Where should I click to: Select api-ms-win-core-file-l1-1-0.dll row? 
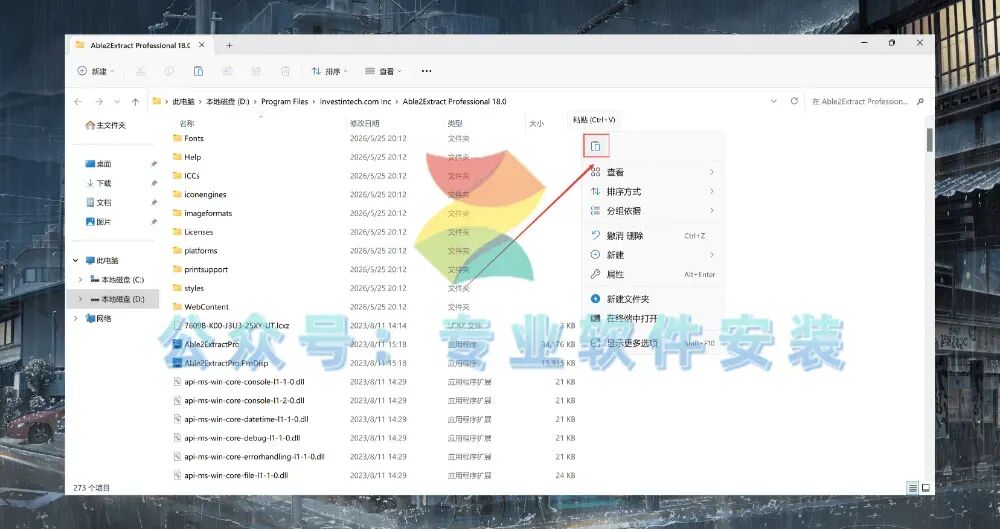click(x=374, y=475)
